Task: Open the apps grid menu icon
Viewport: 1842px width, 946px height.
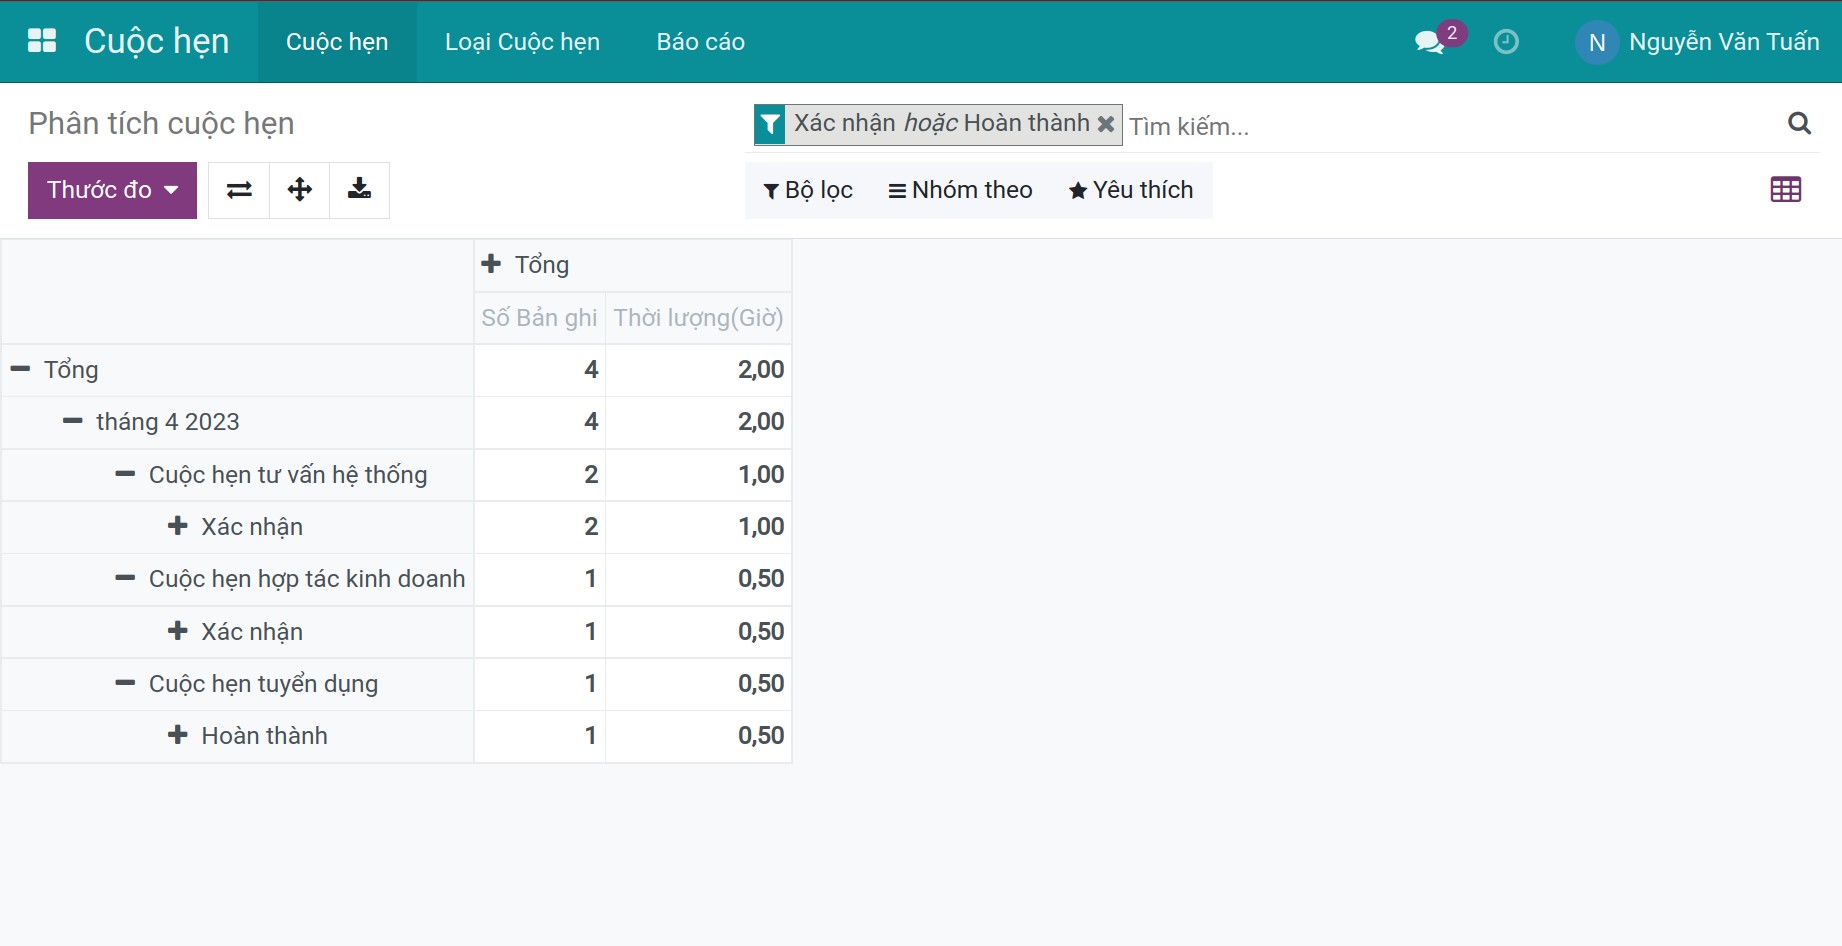Action: coord(42,41)
